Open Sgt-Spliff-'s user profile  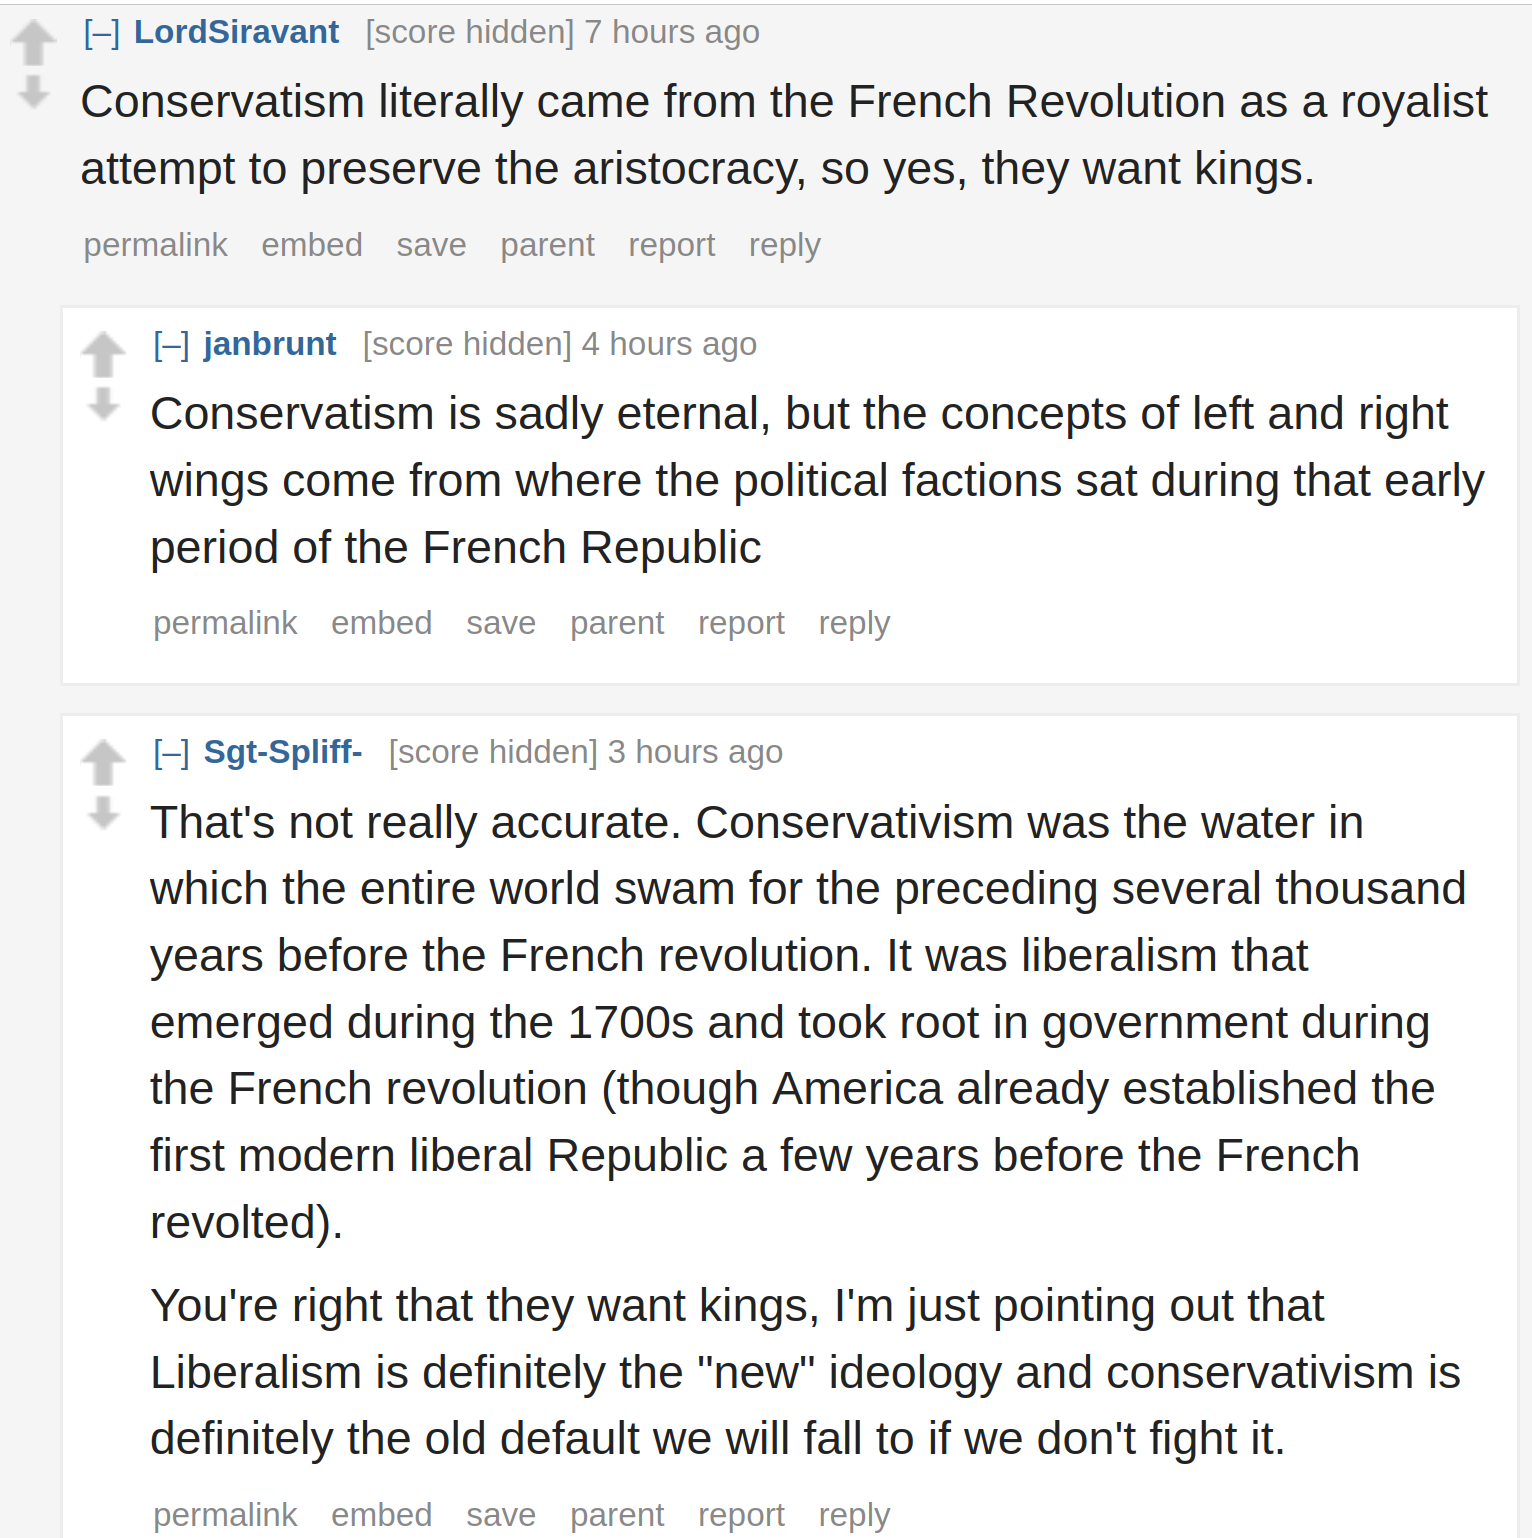283,752
